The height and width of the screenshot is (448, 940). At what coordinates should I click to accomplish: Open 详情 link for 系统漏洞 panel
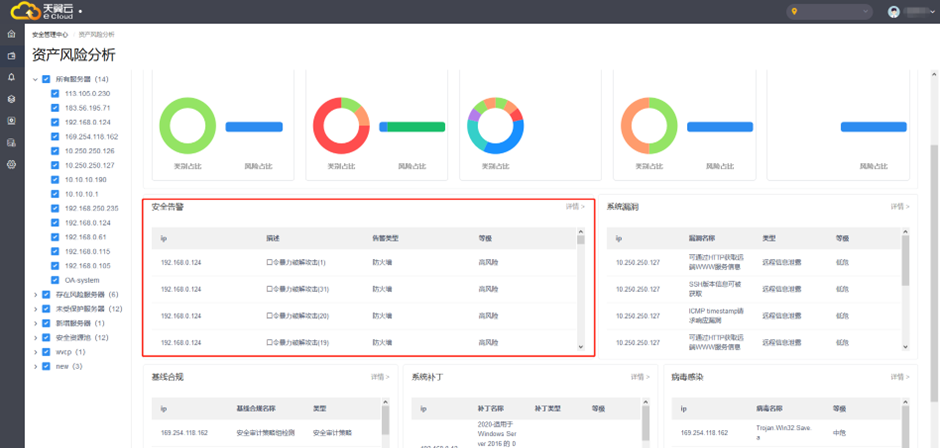click(x=900, y=207)
